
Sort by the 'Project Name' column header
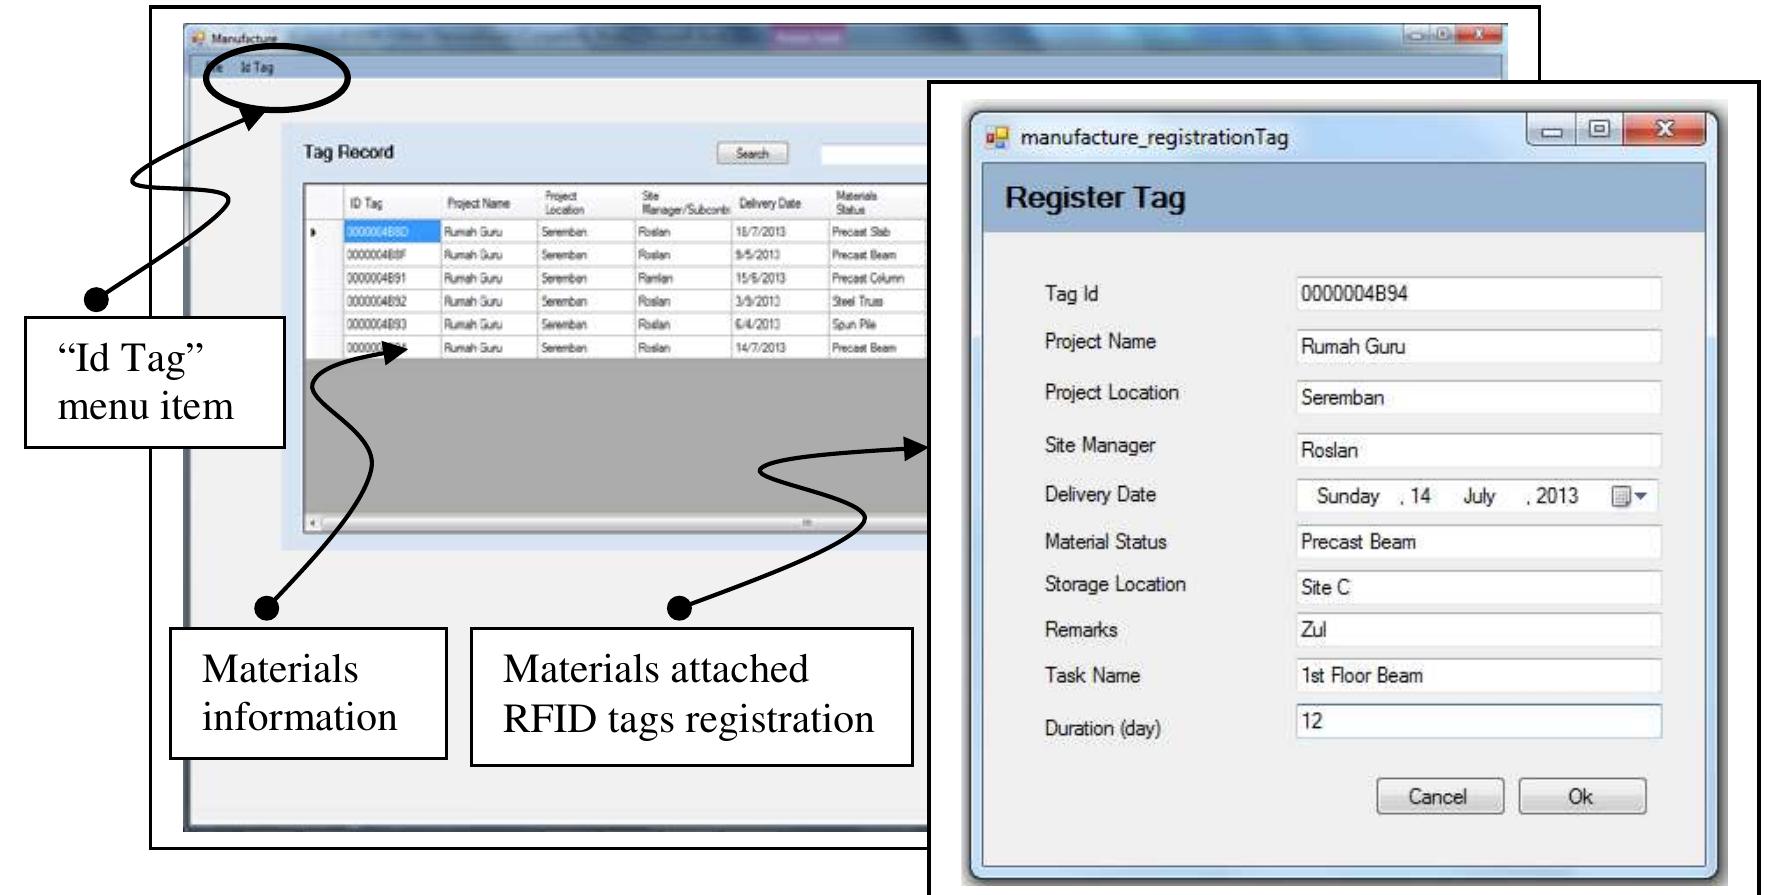point(490,203)
